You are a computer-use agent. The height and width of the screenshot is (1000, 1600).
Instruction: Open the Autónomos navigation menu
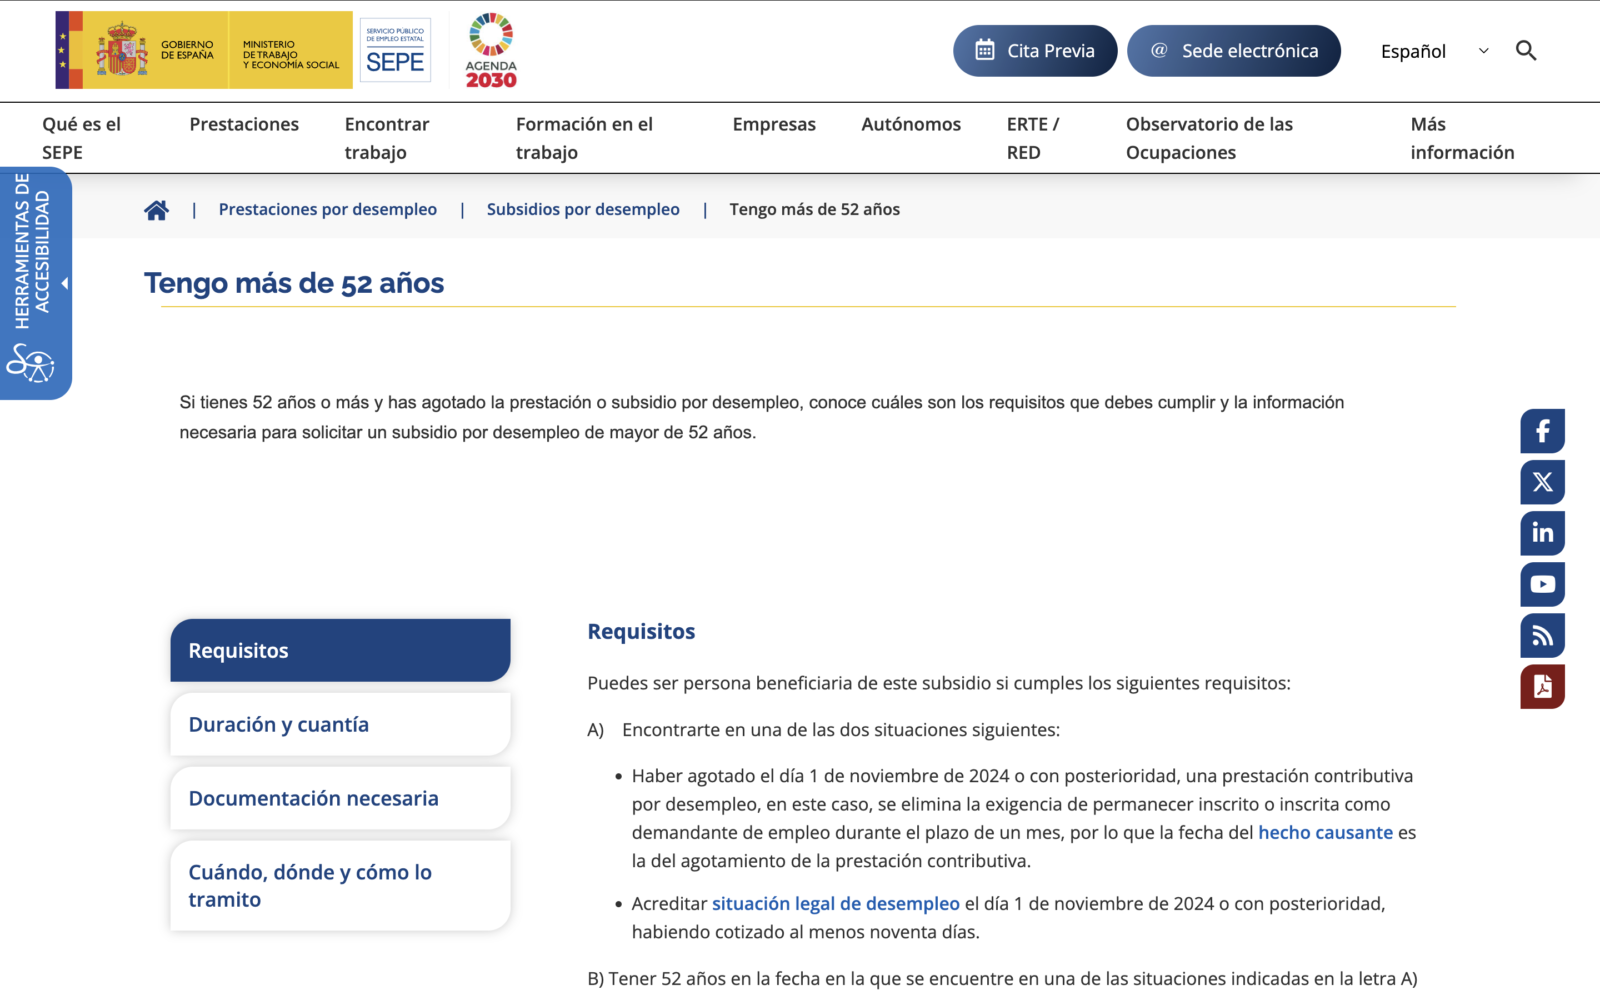[x=911, y=125]
